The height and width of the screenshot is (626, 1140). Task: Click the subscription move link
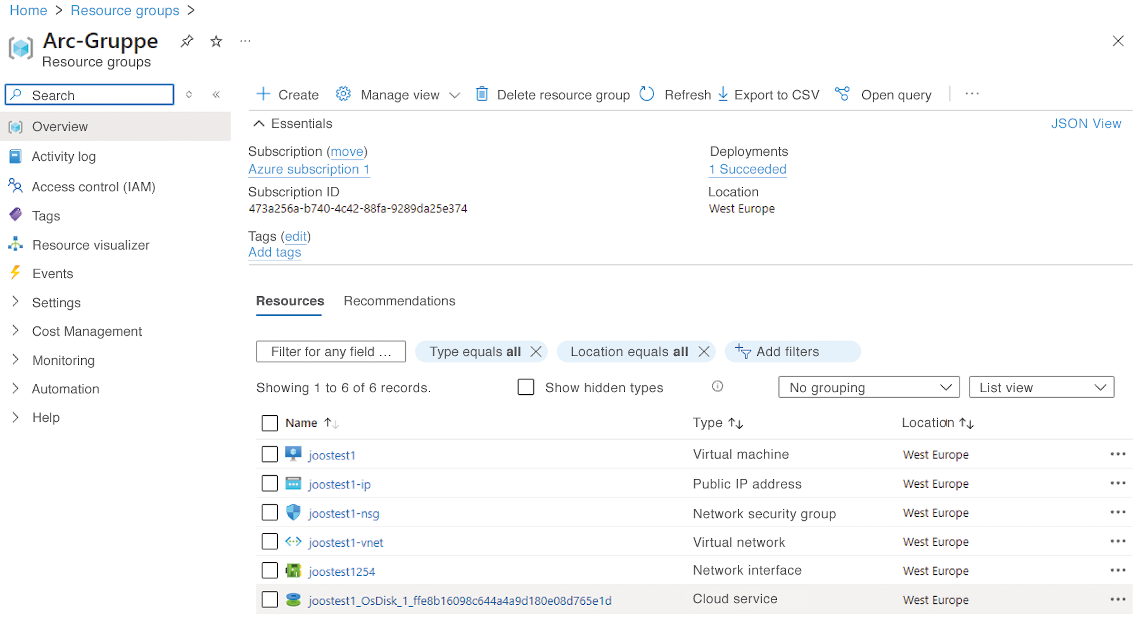pos(348,151)
